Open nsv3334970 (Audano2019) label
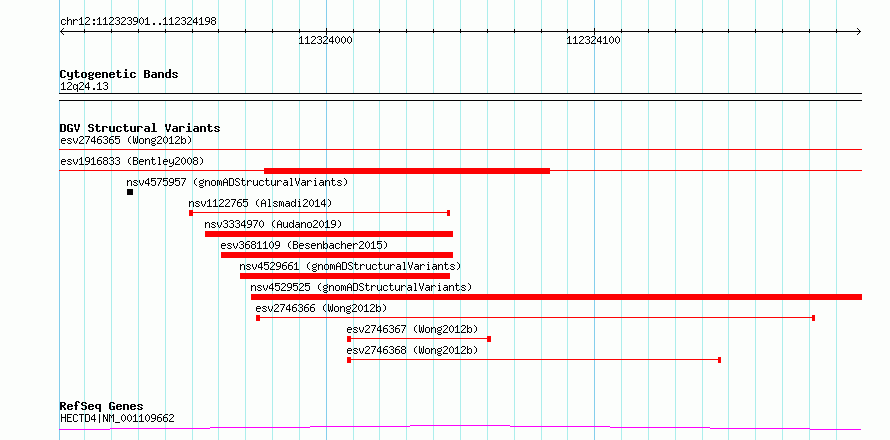890x440 pixels. coord(274,224)
